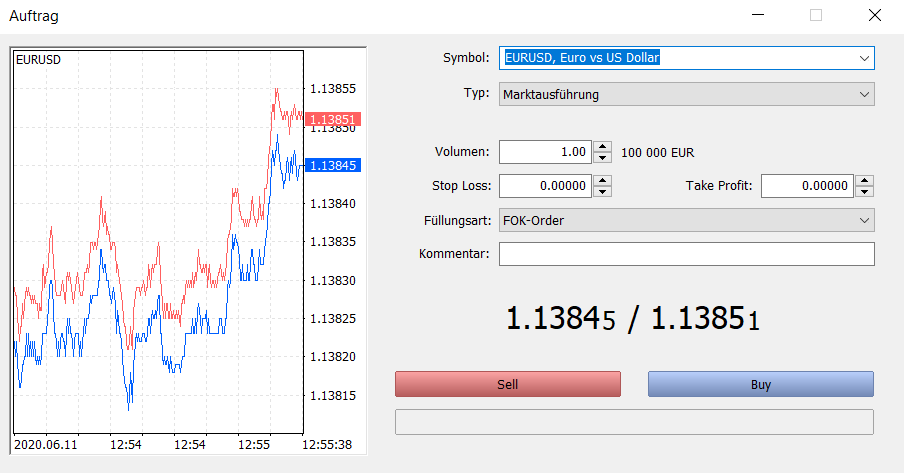Open the Symbol dropdown showing EURUSD
904x473 pixels.
(x=687, y=58)
